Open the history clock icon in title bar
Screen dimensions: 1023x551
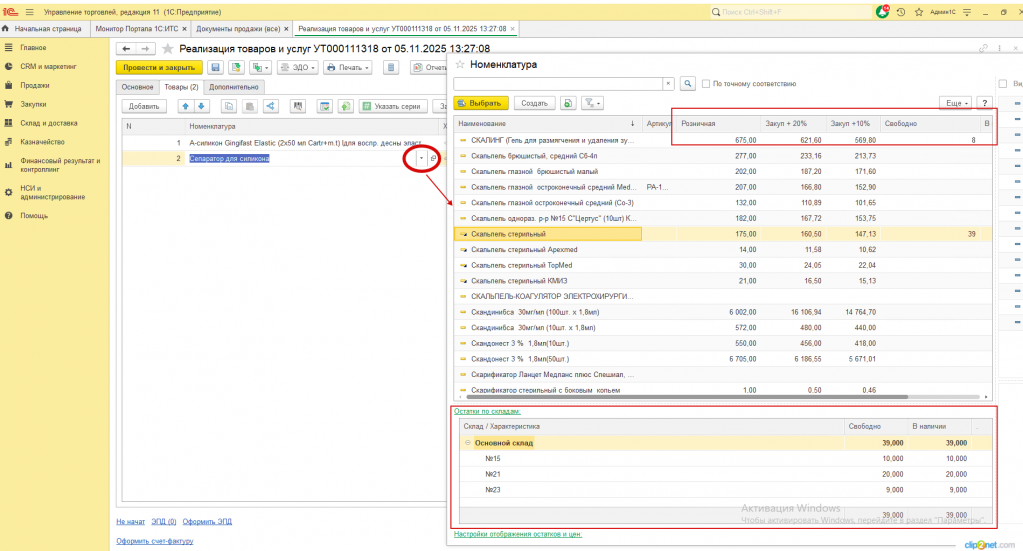pyautogui.click(x=901, y=11)
